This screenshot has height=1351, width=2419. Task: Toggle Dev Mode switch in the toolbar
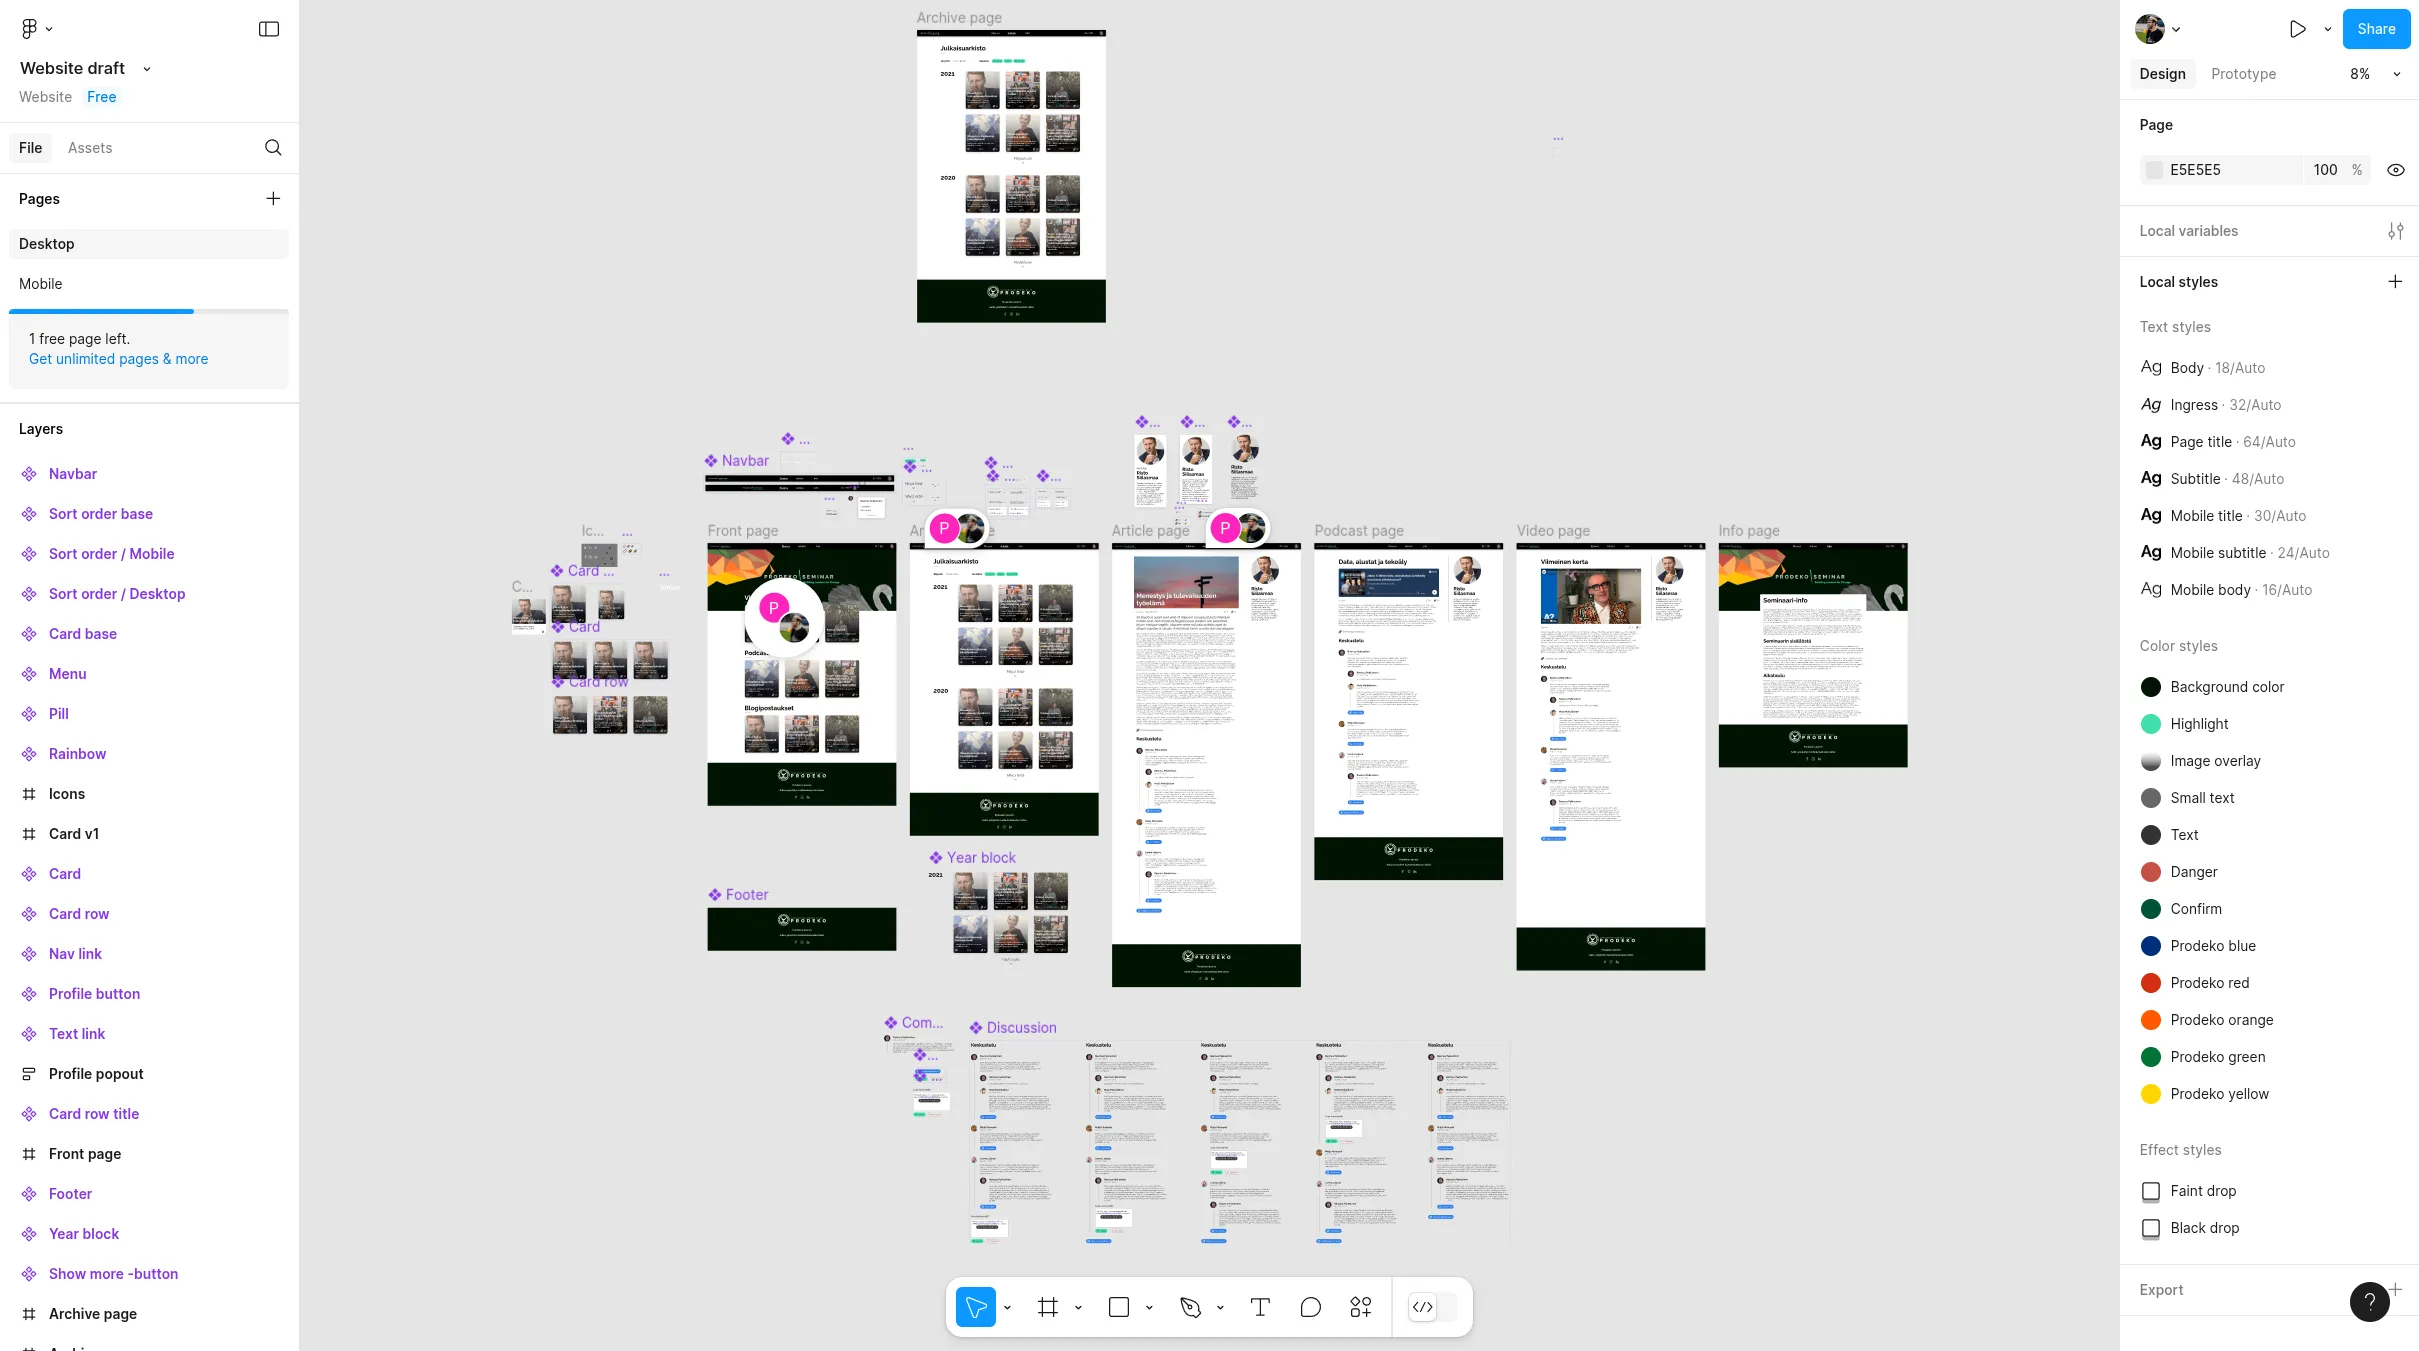(1432, 1307)
